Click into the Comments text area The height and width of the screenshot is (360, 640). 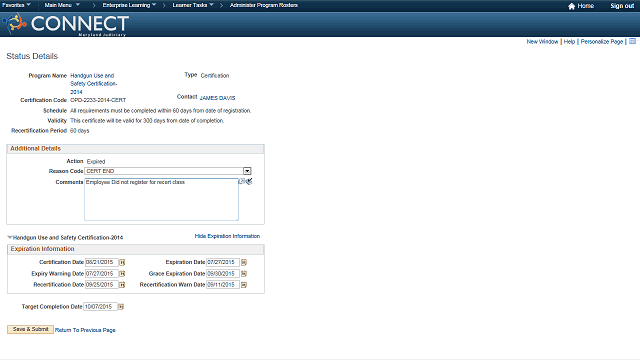pyautogui.click(x=161, y=200)
